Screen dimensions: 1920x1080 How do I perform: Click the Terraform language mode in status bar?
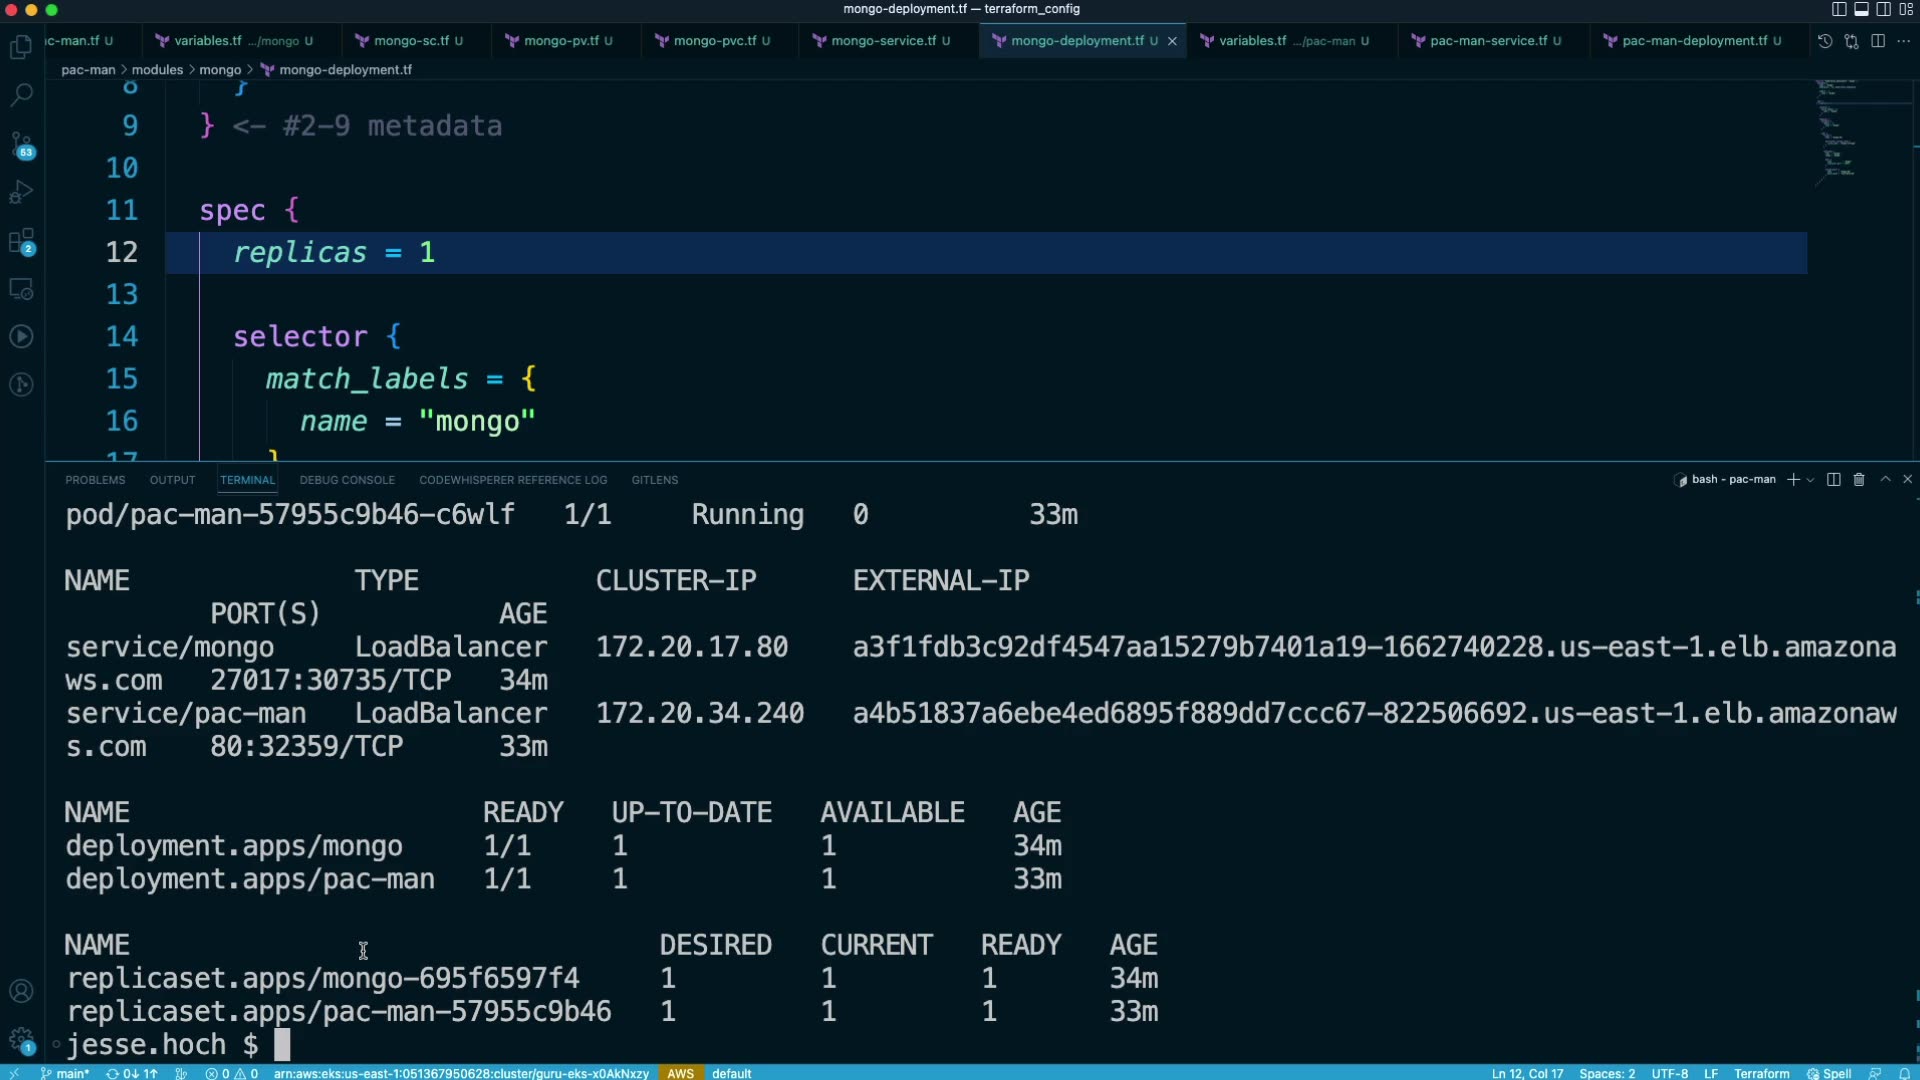coord(1761,1073)
